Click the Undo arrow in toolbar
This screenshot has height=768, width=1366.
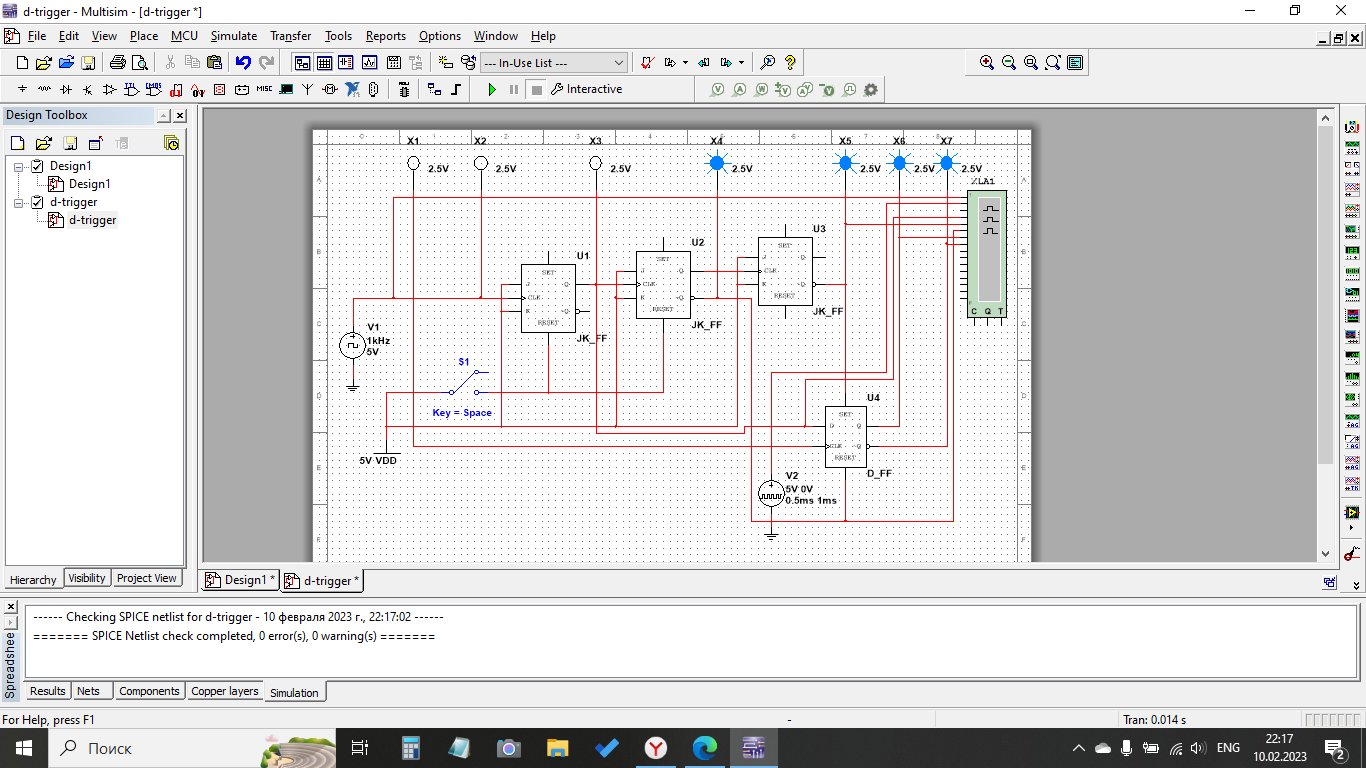point(243,63)
